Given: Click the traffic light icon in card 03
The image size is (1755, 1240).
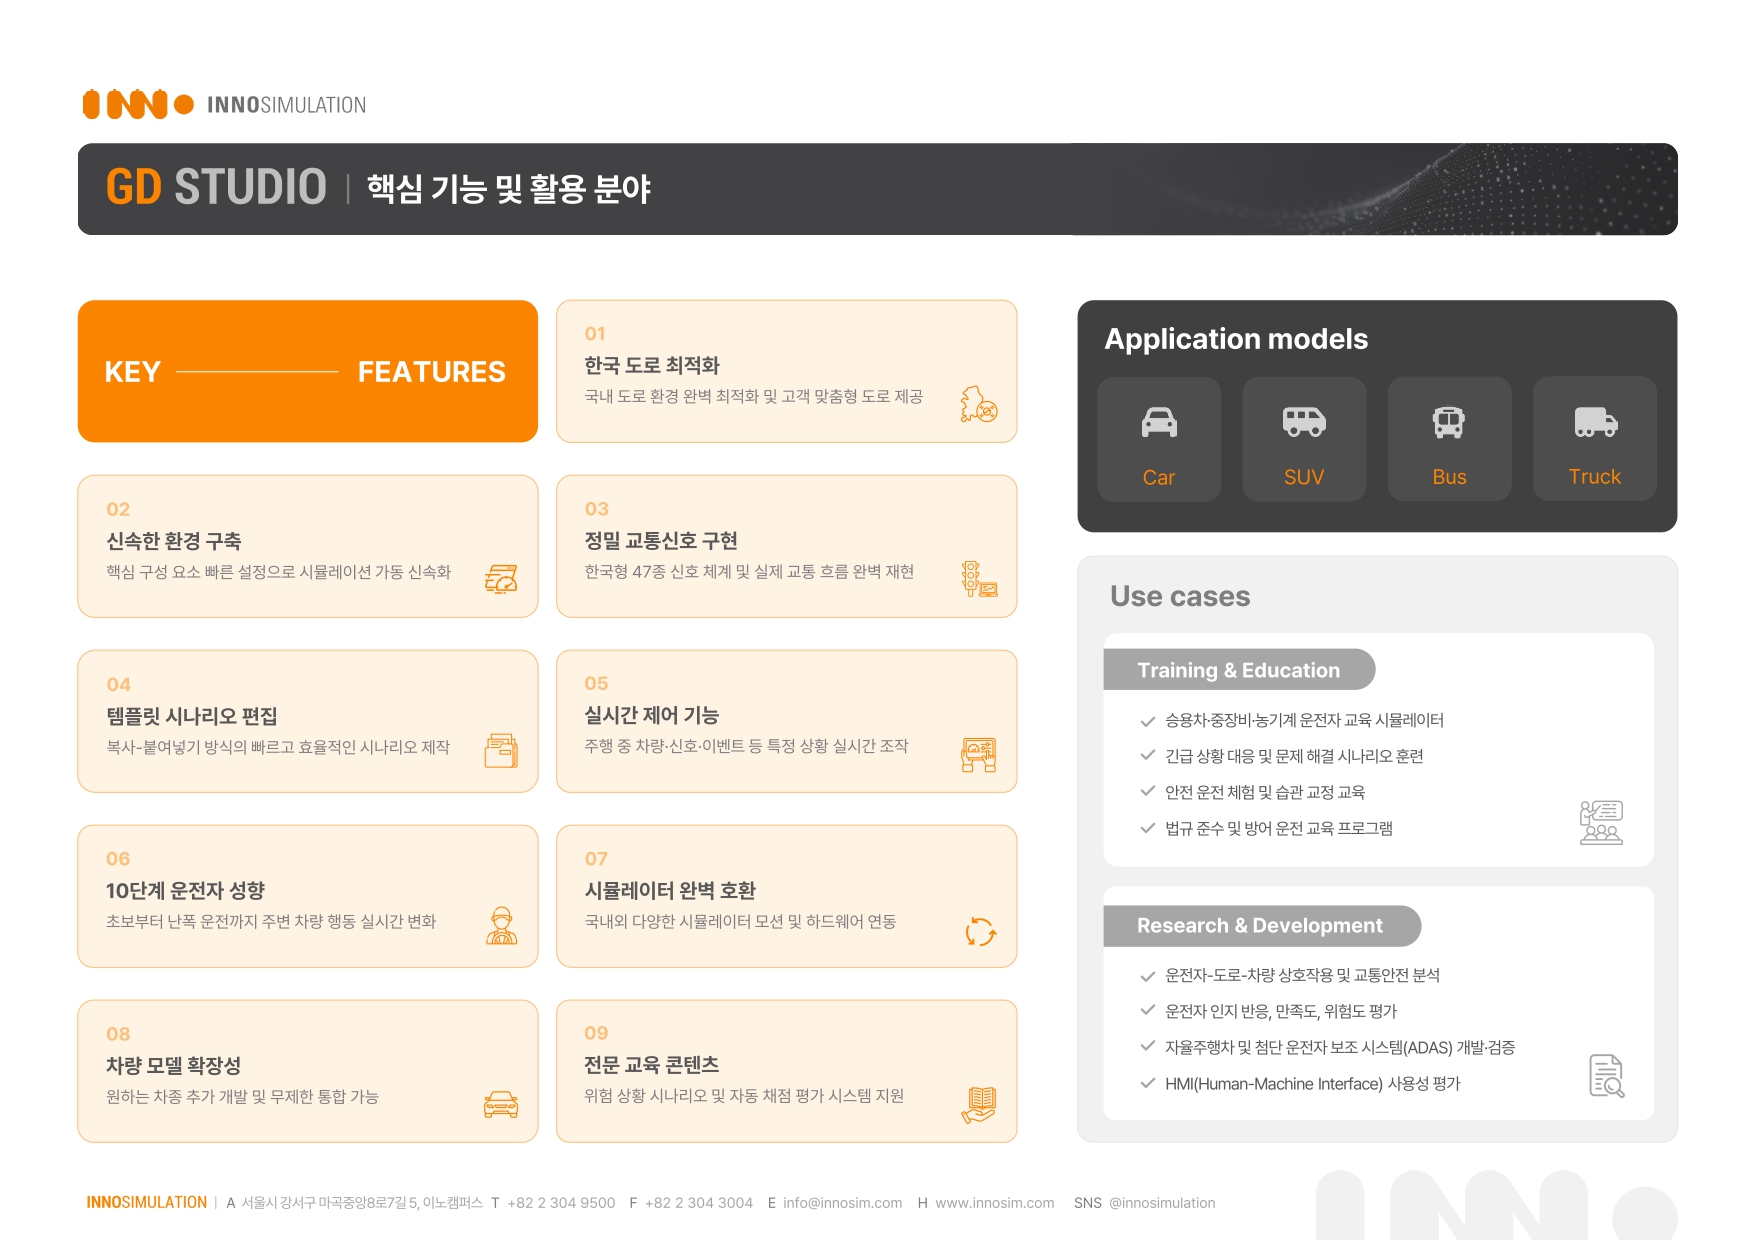Looking at the screenshot, I should [979, 579].
